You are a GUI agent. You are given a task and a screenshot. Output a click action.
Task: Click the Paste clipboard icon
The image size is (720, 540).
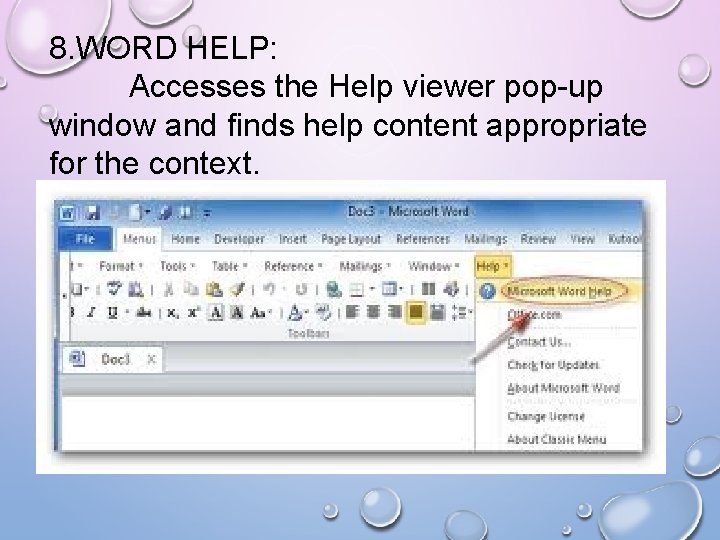tap(214, 289)
